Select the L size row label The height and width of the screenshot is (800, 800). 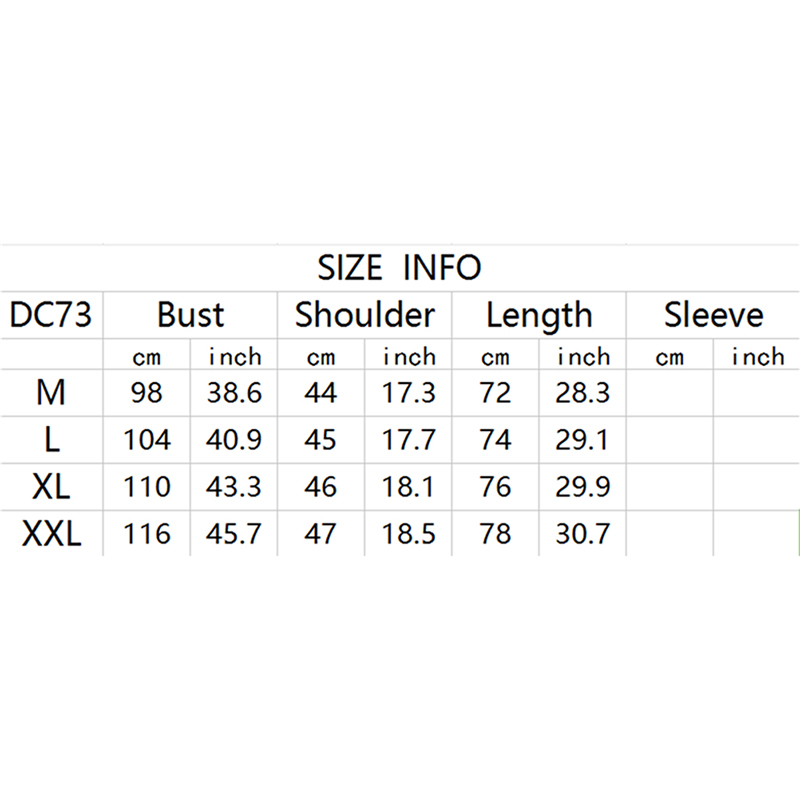(x=50, y=440)
